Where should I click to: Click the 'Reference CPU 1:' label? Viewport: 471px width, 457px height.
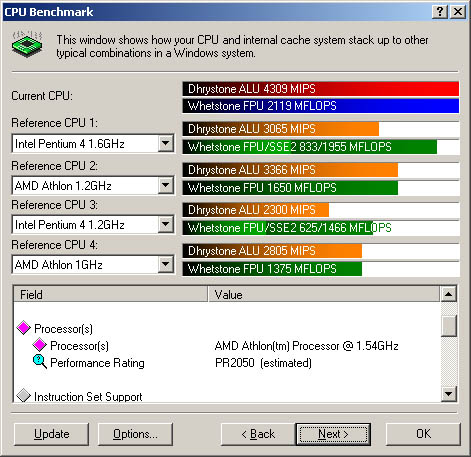point(55,123)
